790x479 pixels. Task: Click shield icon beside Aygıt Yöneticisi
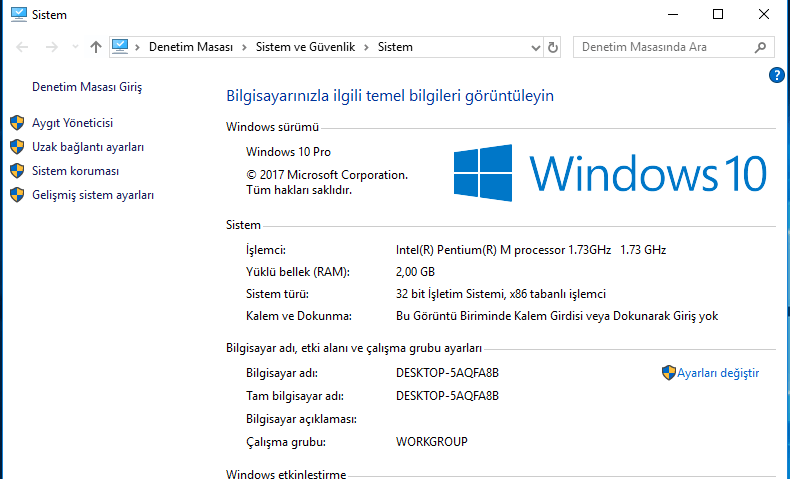click(17, 122)
